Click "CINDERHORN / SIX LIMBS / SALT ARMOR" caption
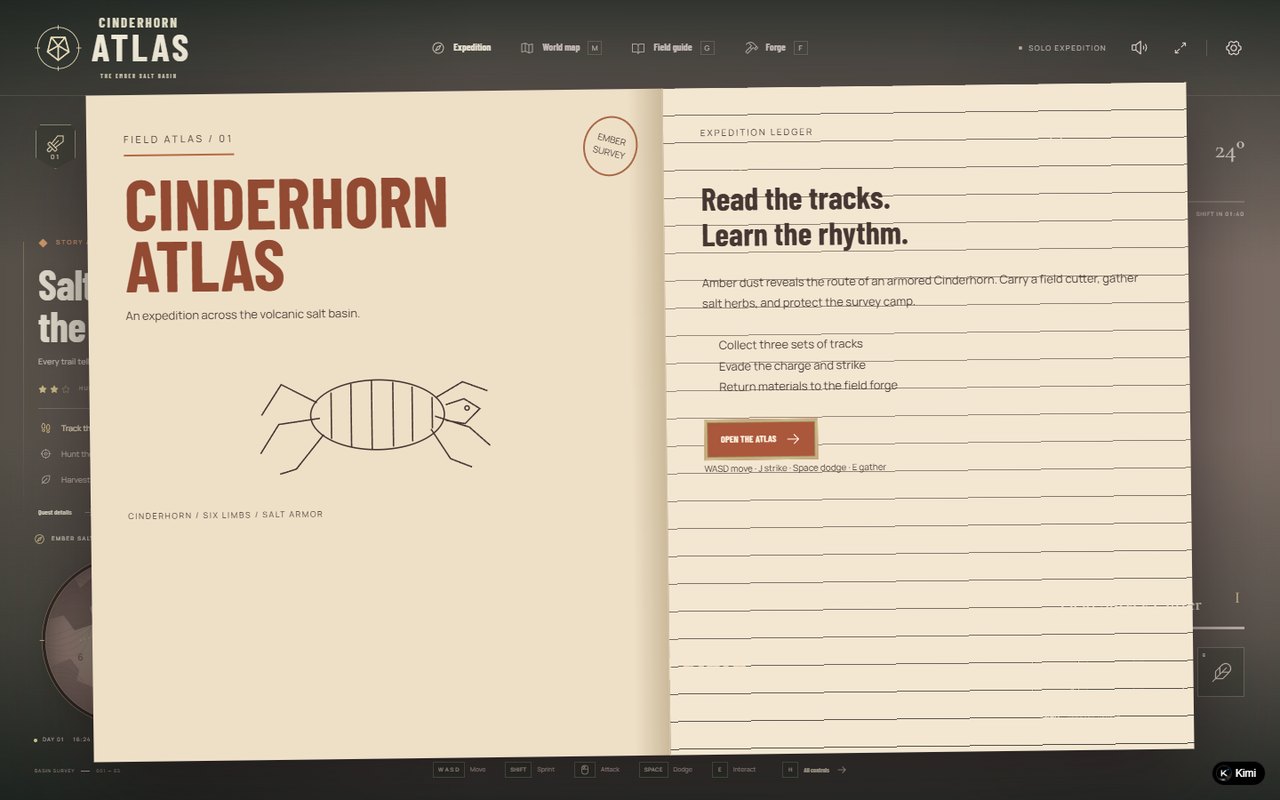1280x800 pixels. click(x=225, y=515)
